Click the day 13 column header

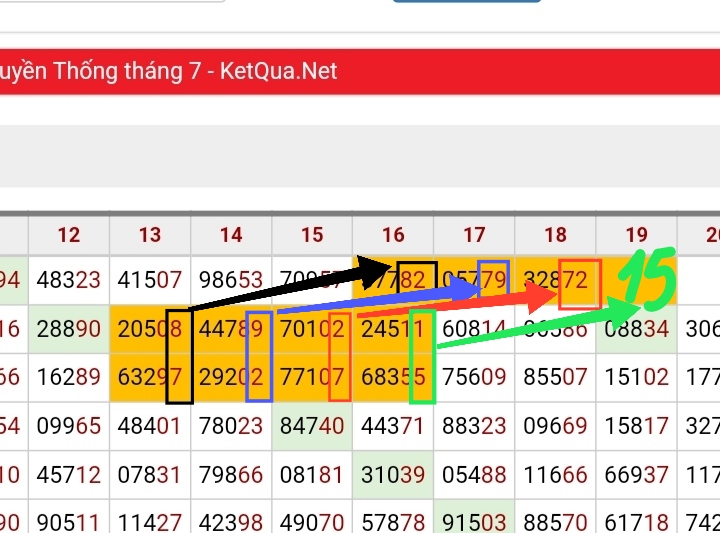click(150, 235)
